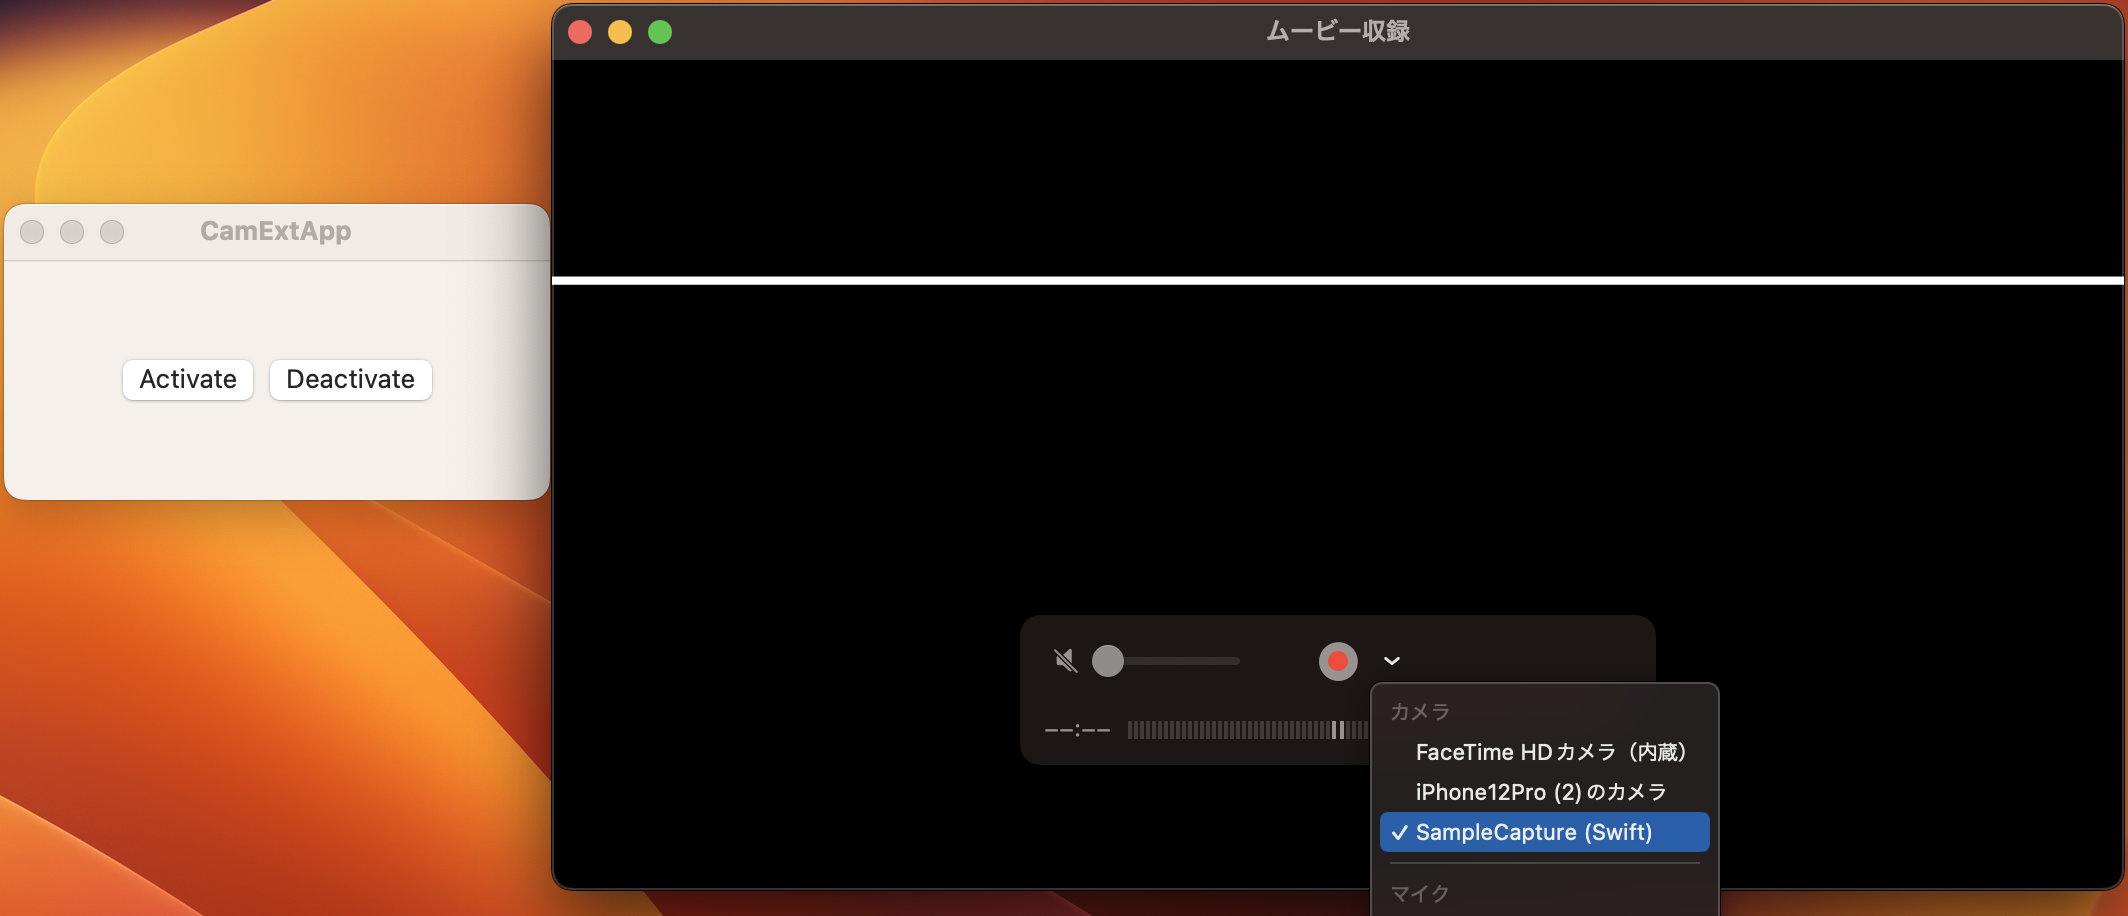Viewport: 2128px width, 916px height.
Task: Click the green zoom button on ムービー収録 window
Action: [x=659, y=31]
